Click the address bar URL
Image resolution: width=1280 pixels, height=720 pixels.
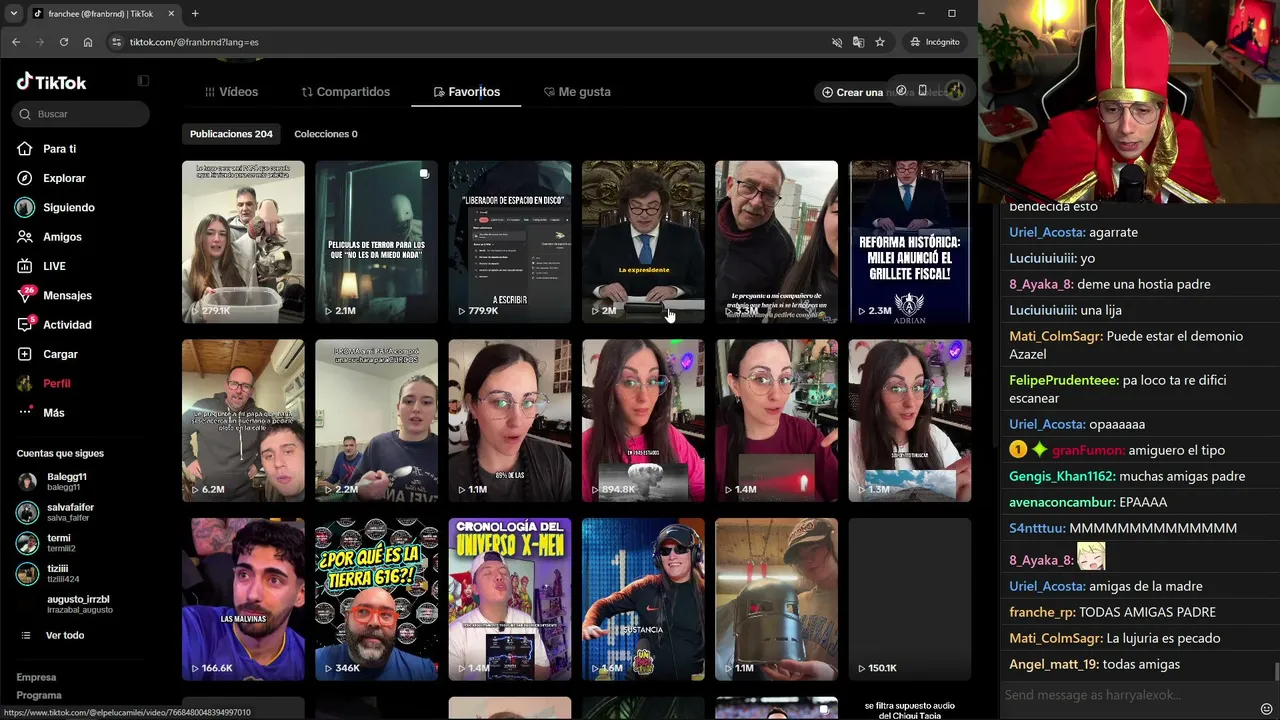(194, 42)
